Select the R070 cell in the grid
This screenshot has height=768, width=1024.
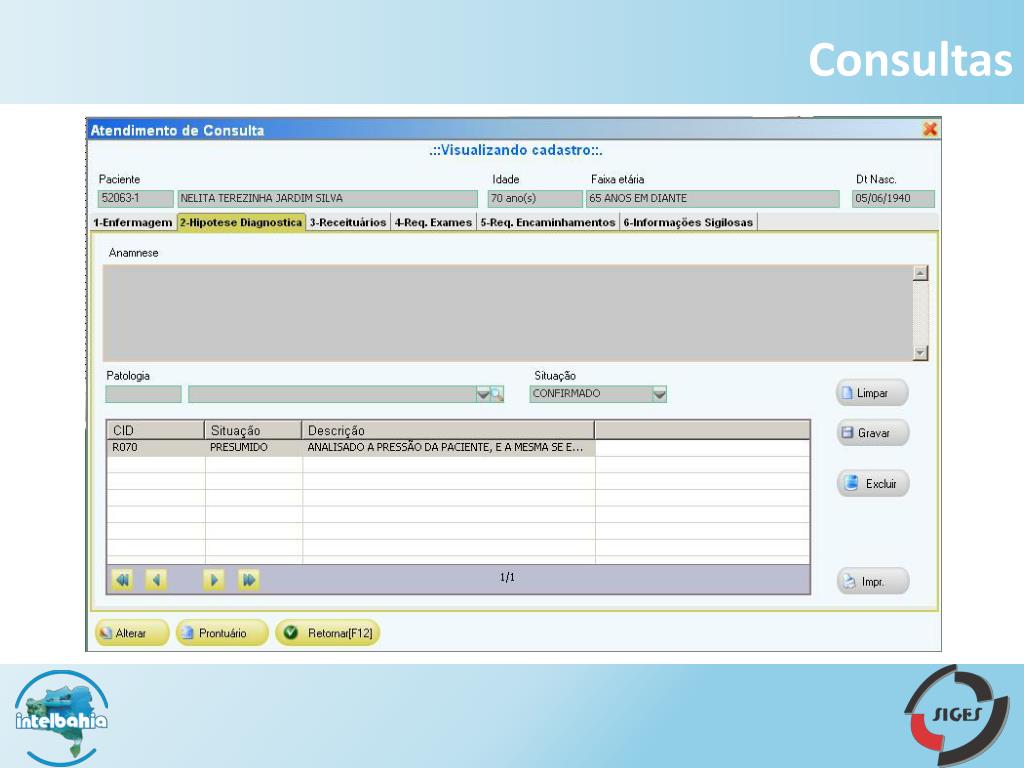[x=155, y=447]
